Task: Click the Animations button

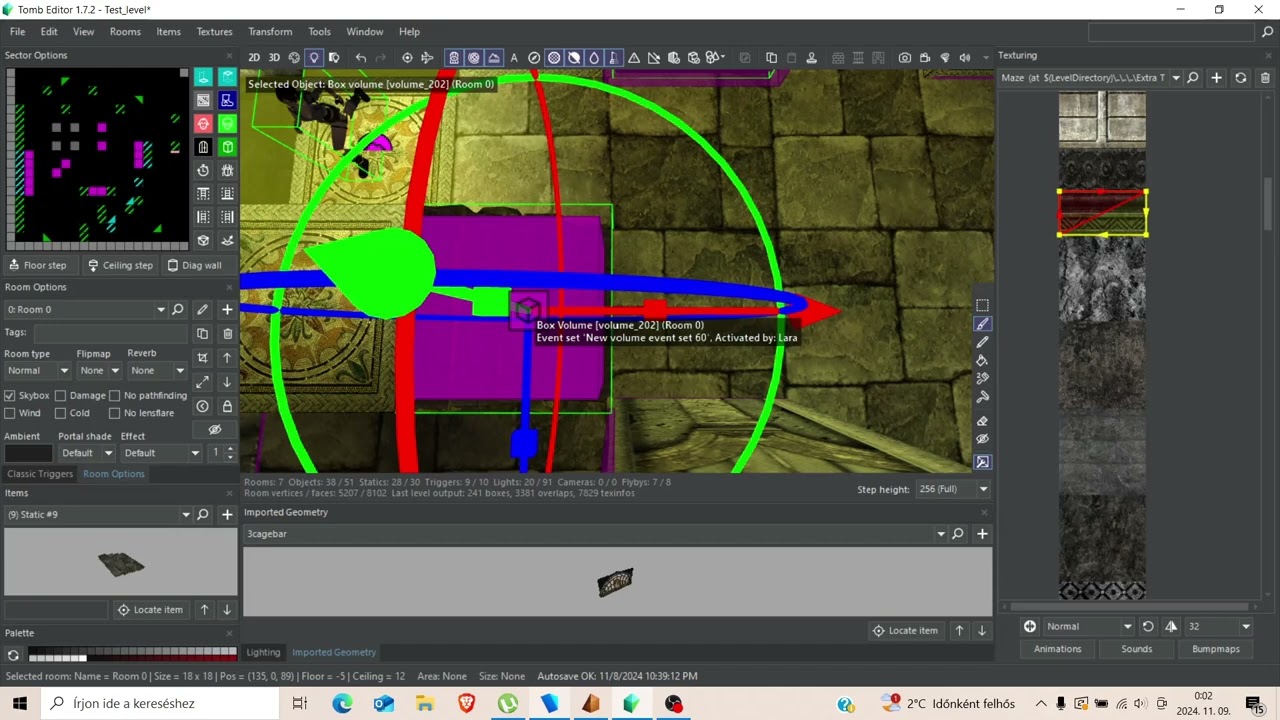Action: 1058,649
